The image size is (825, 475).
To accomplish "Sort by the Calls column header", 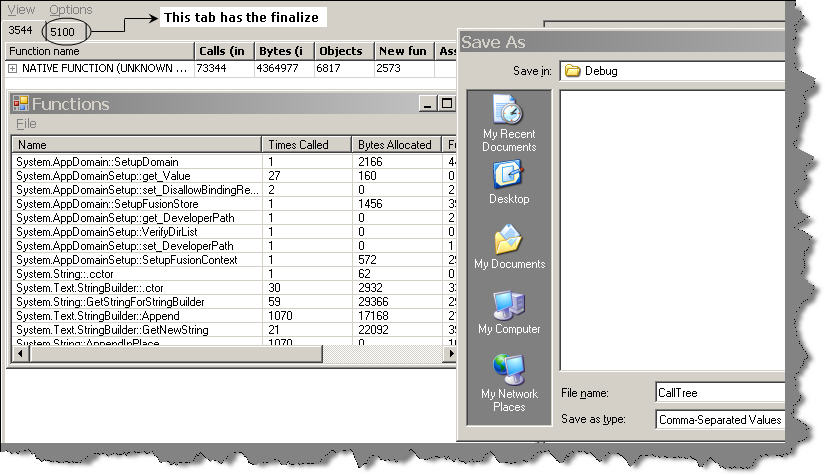I will tap(224, 51).
